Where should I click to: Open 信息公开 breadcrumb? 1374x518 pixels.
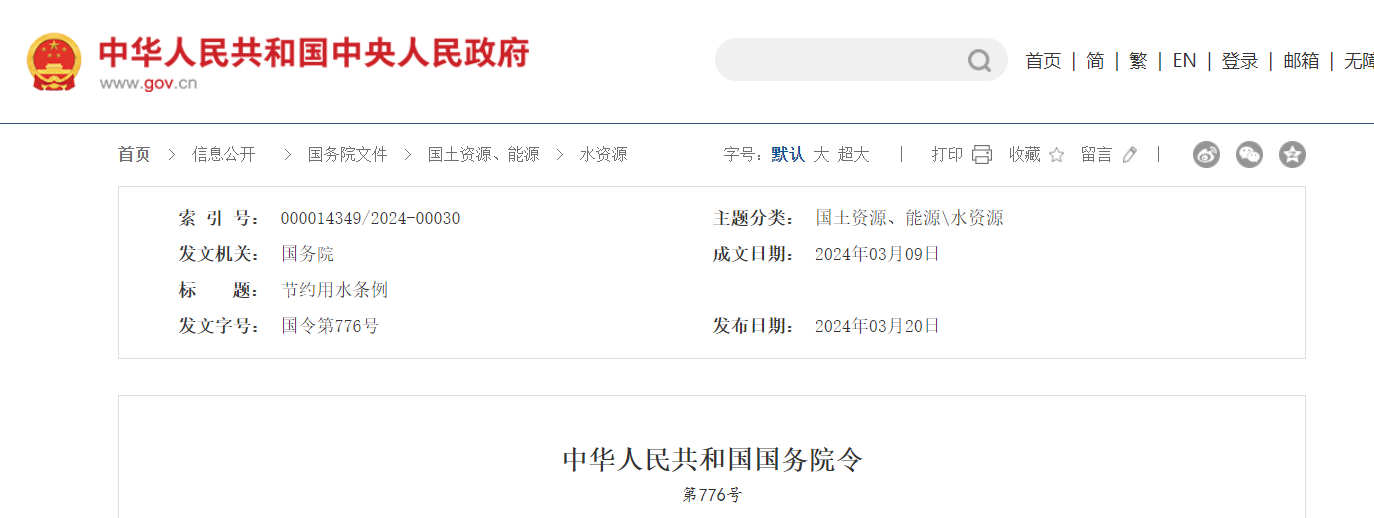(x=224, y=154)
